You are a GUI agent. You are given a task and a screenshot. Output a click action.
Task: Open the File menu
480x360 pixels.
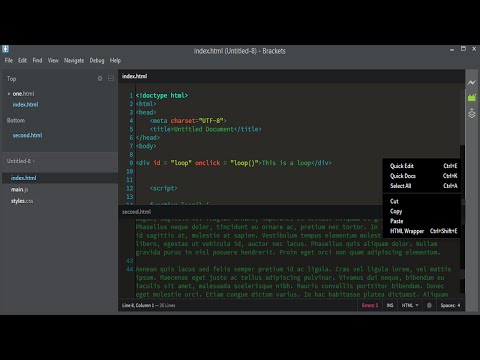[x=9, y=60]
